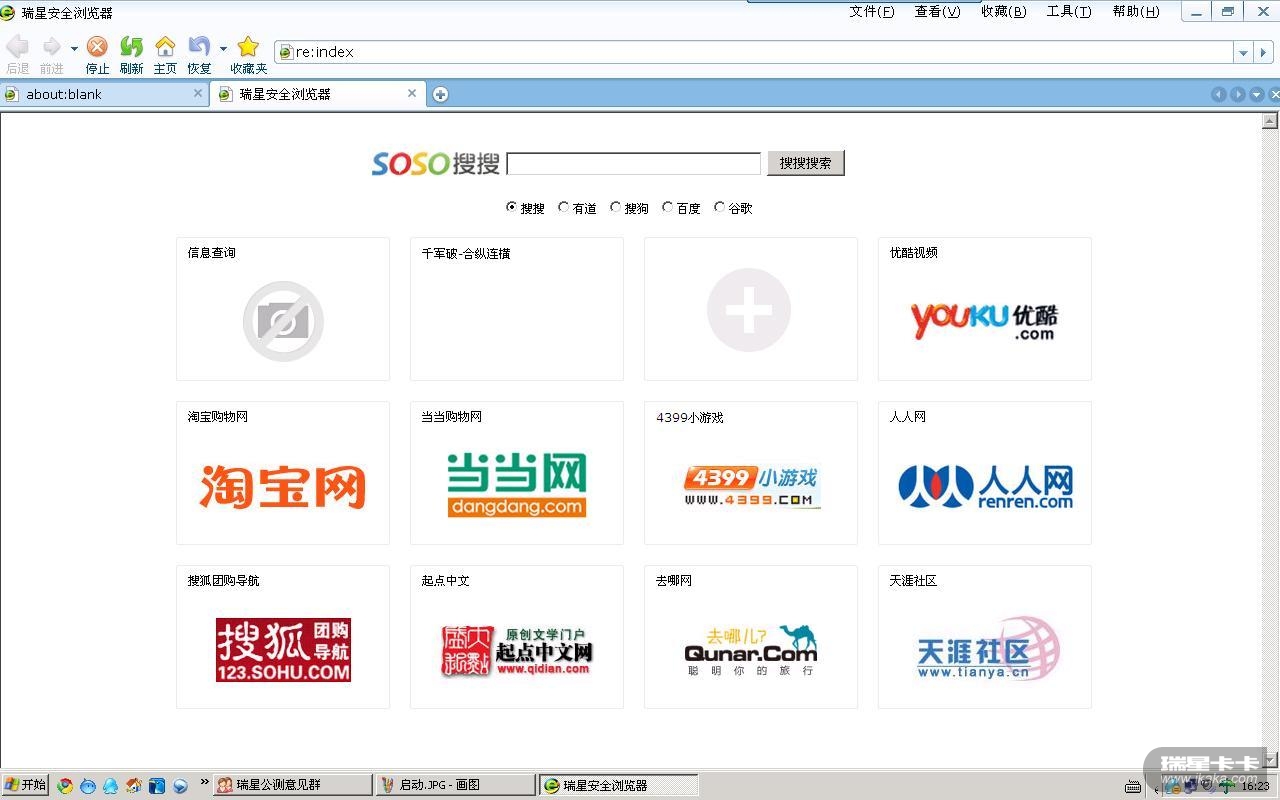The image size is (1280, 800).
Task: Open the 文件(F) menu
Action: [x=871, y=12]
